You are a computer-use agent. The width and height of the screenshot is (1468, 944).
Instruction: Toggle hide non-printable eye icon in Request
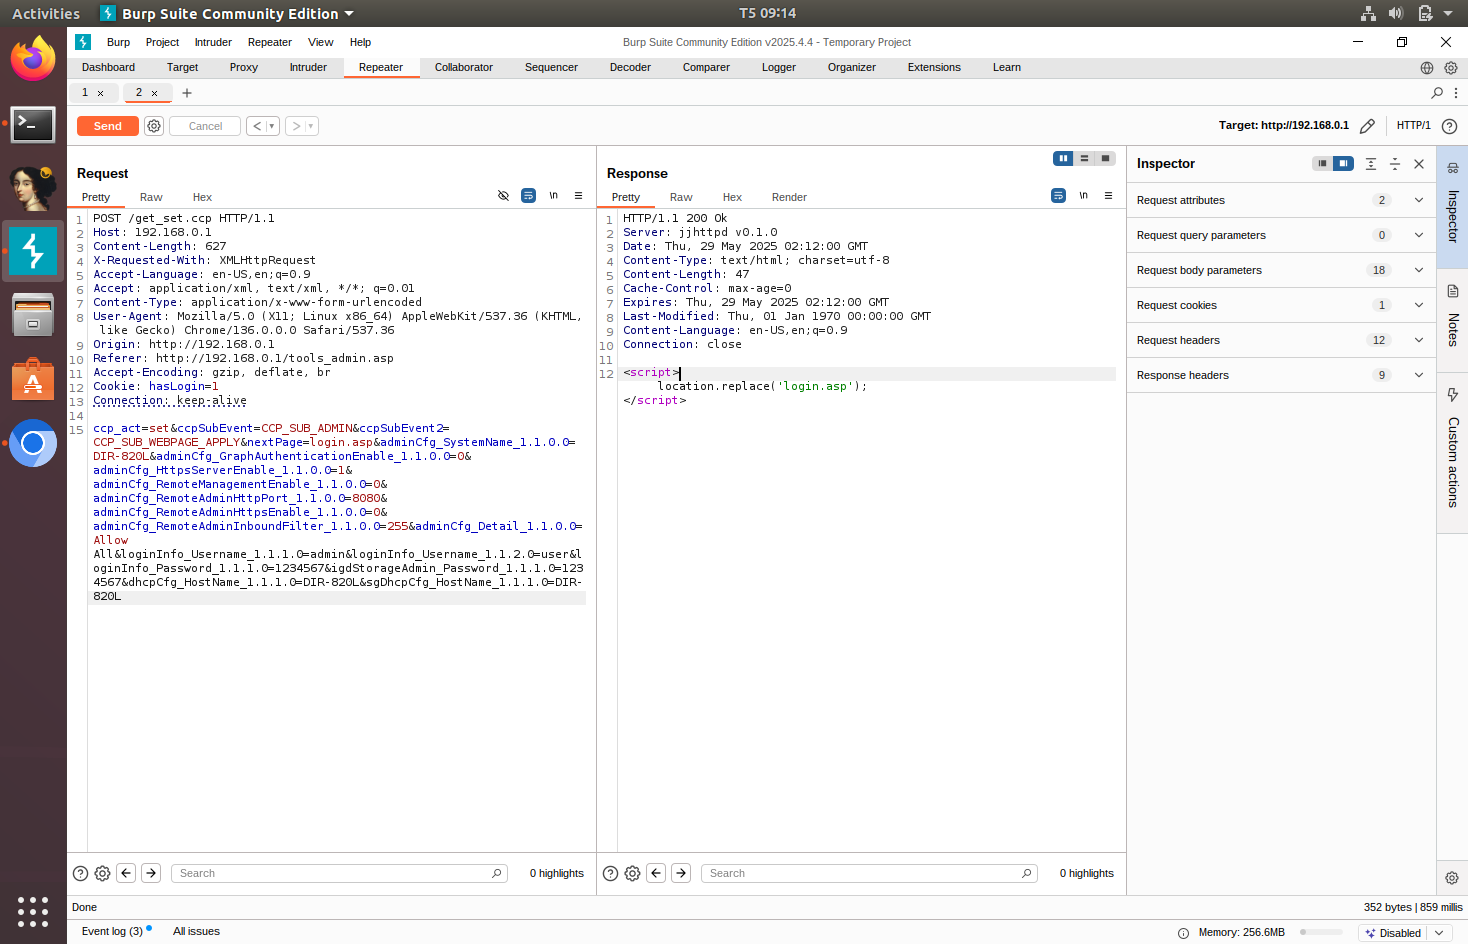pos(503,196)
